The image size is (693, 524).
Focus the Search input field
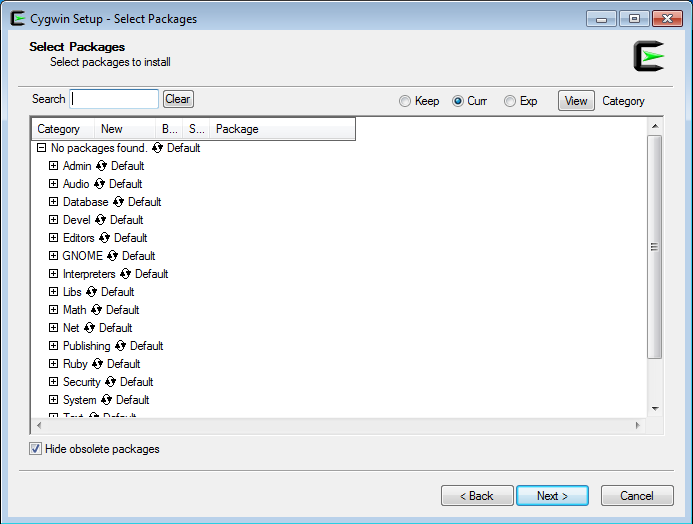pos(114,99)
